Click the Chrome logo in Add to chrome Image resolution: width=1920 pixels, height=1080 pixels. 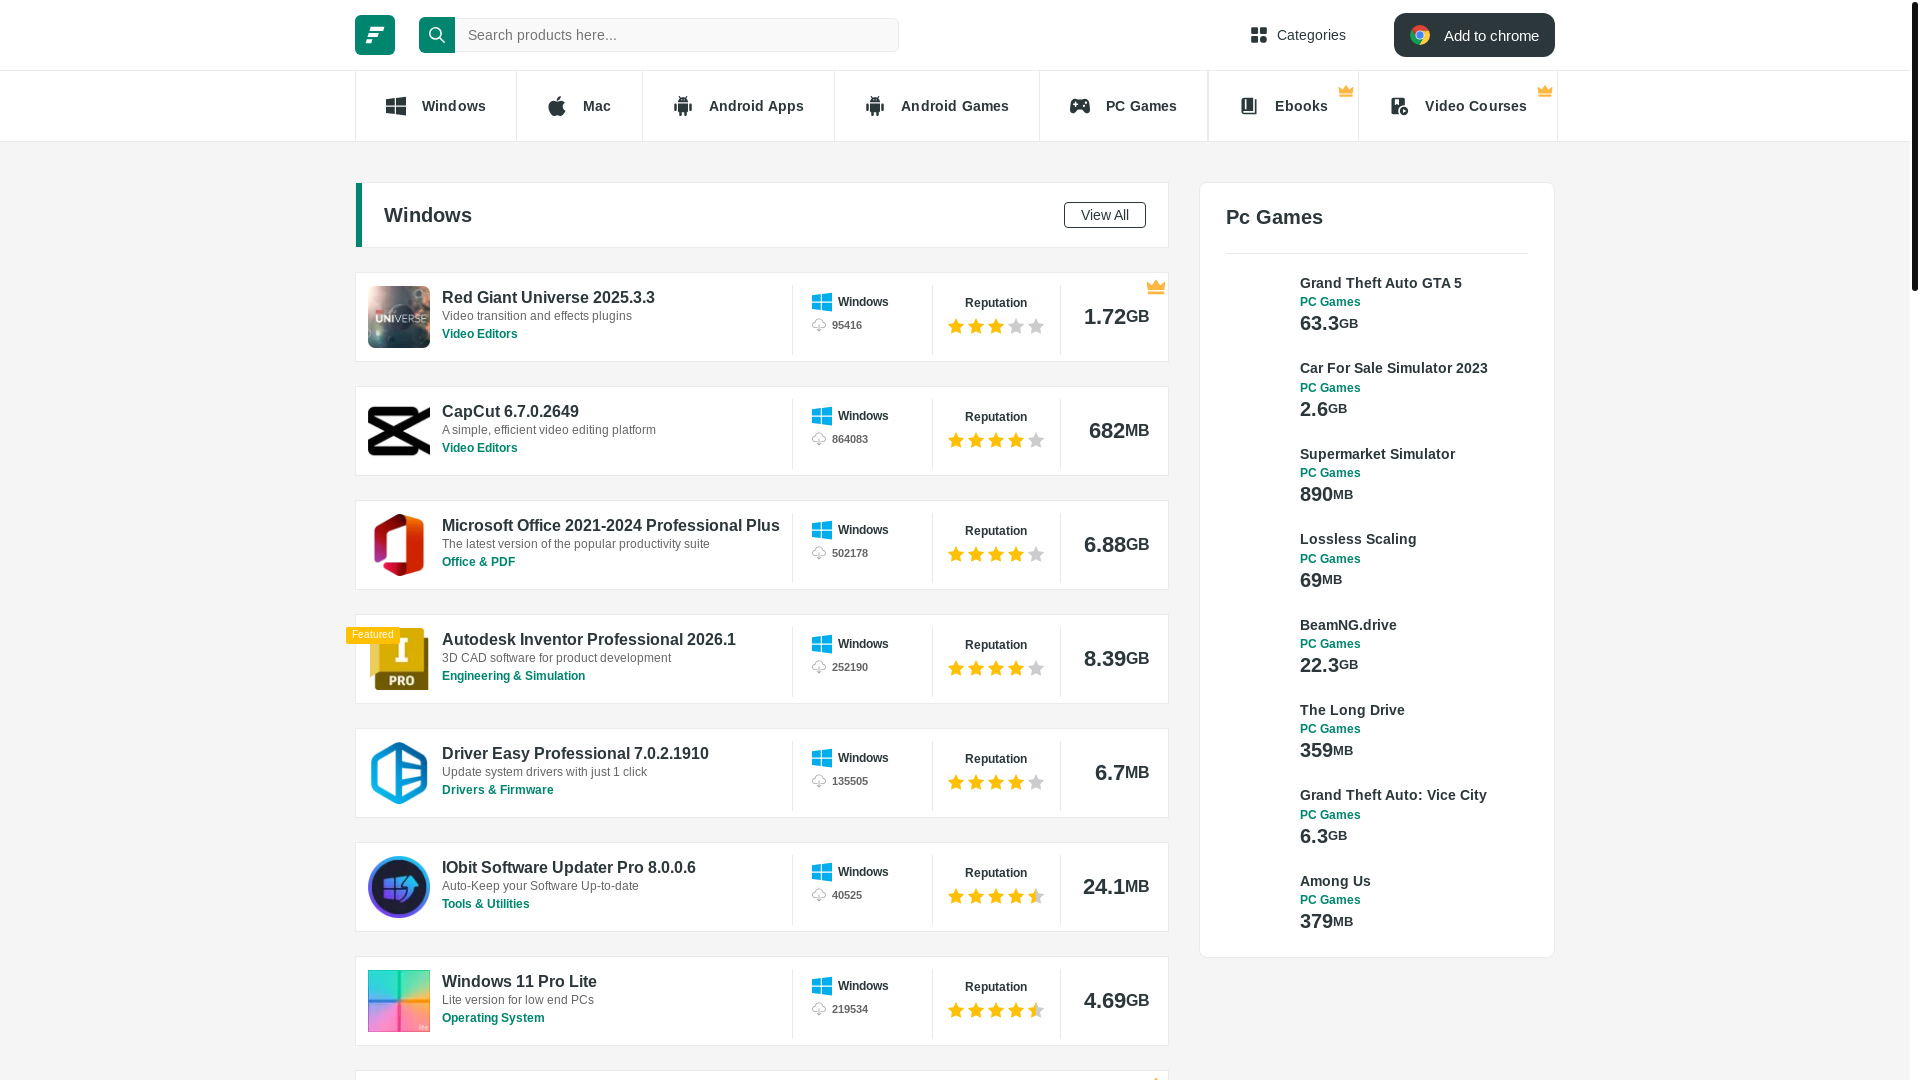click(1420, 35)
